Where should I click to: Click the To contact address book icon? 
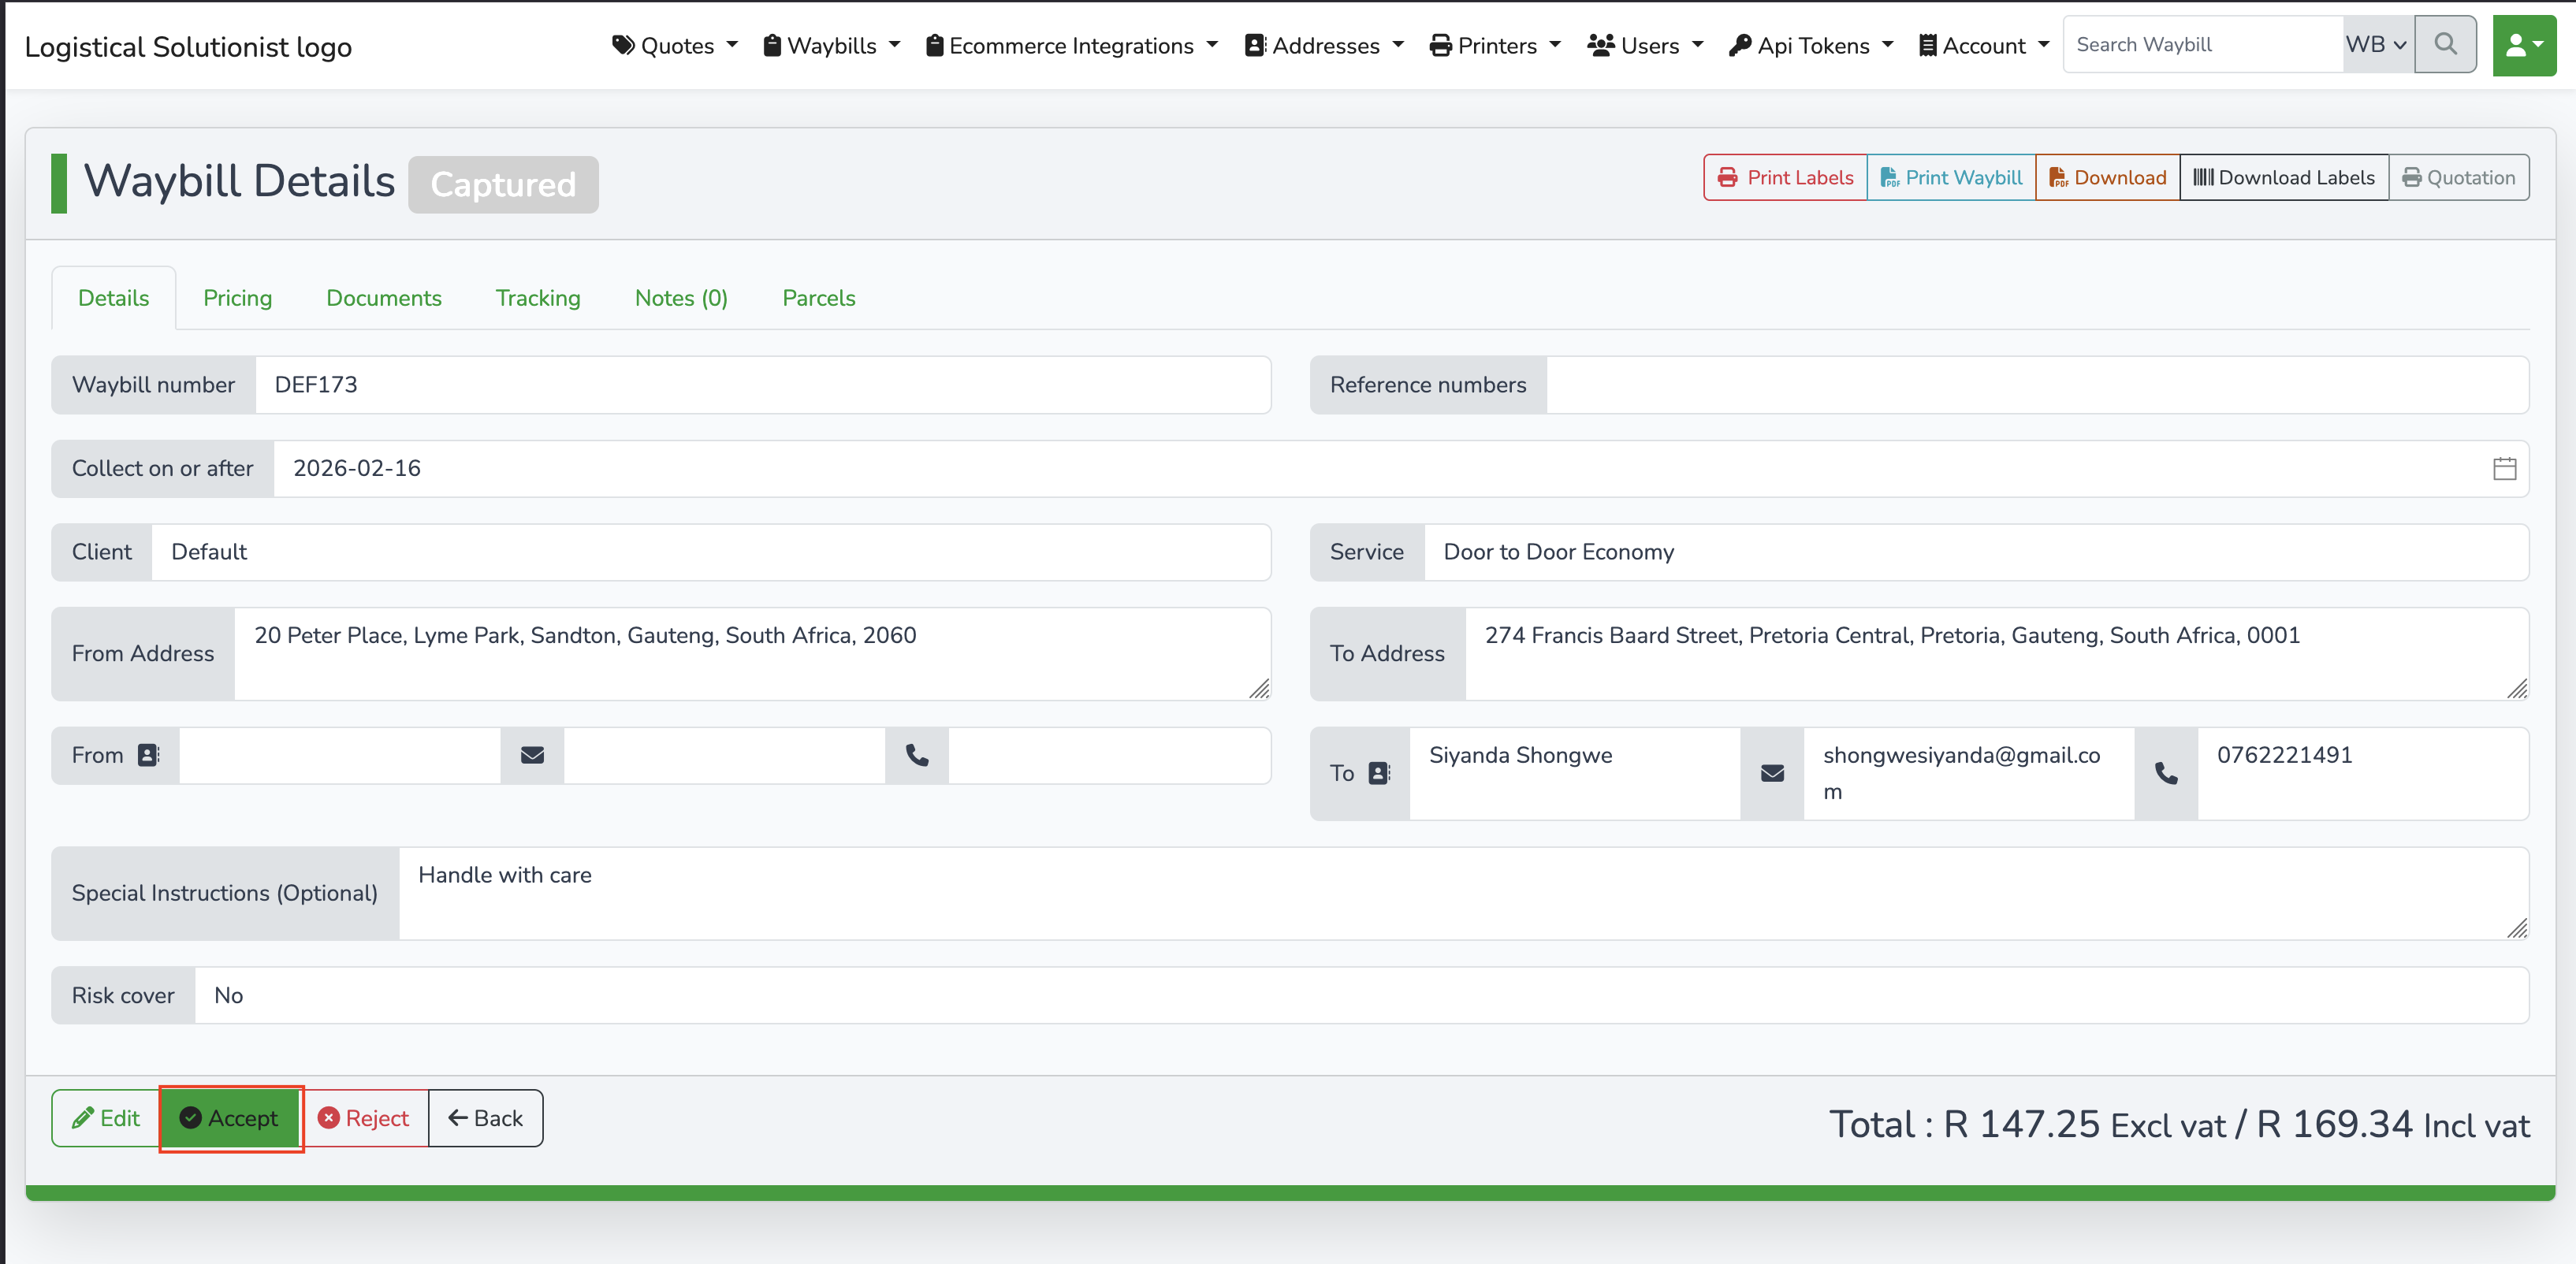pyautogui.click(x=1379, y=773)
